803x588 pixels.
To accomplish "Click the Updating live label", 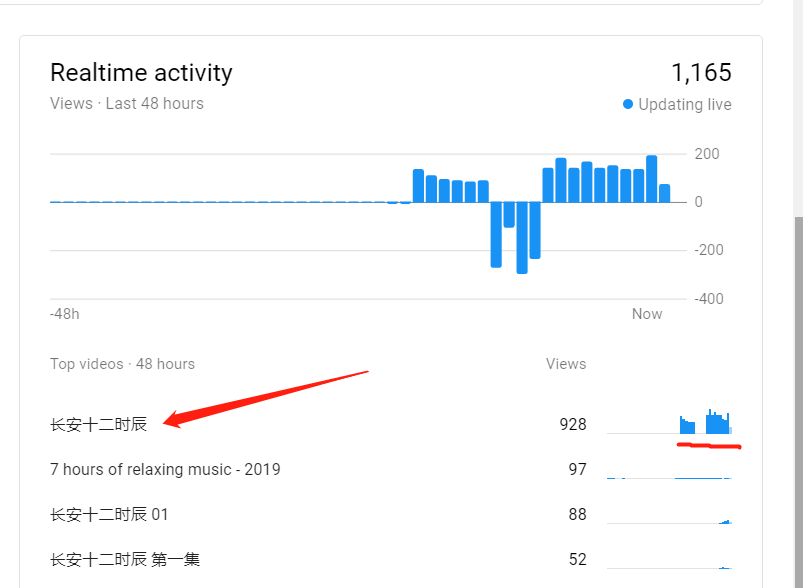I will [685, 104].
